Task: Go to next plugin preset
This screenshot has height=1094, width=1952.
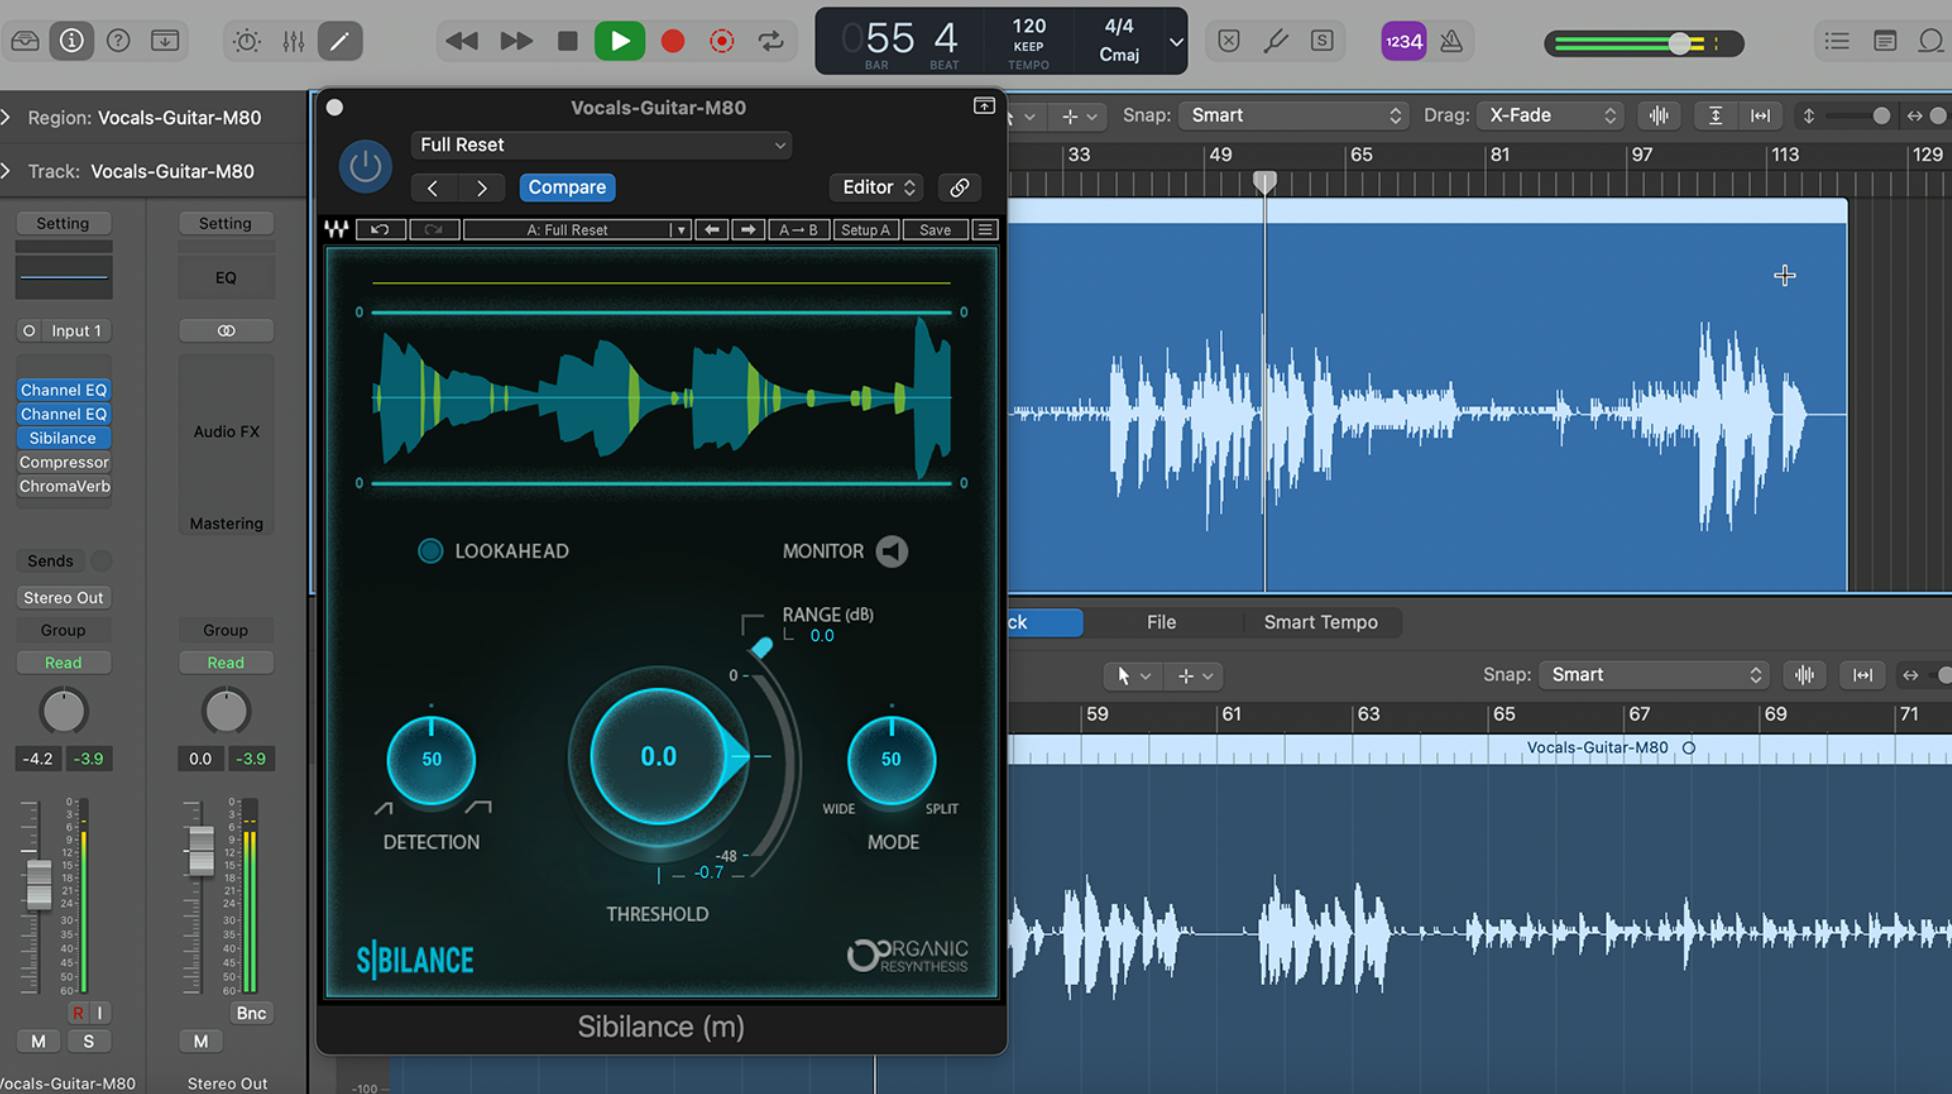Action: pyautogui.click(x=482, y=187)
